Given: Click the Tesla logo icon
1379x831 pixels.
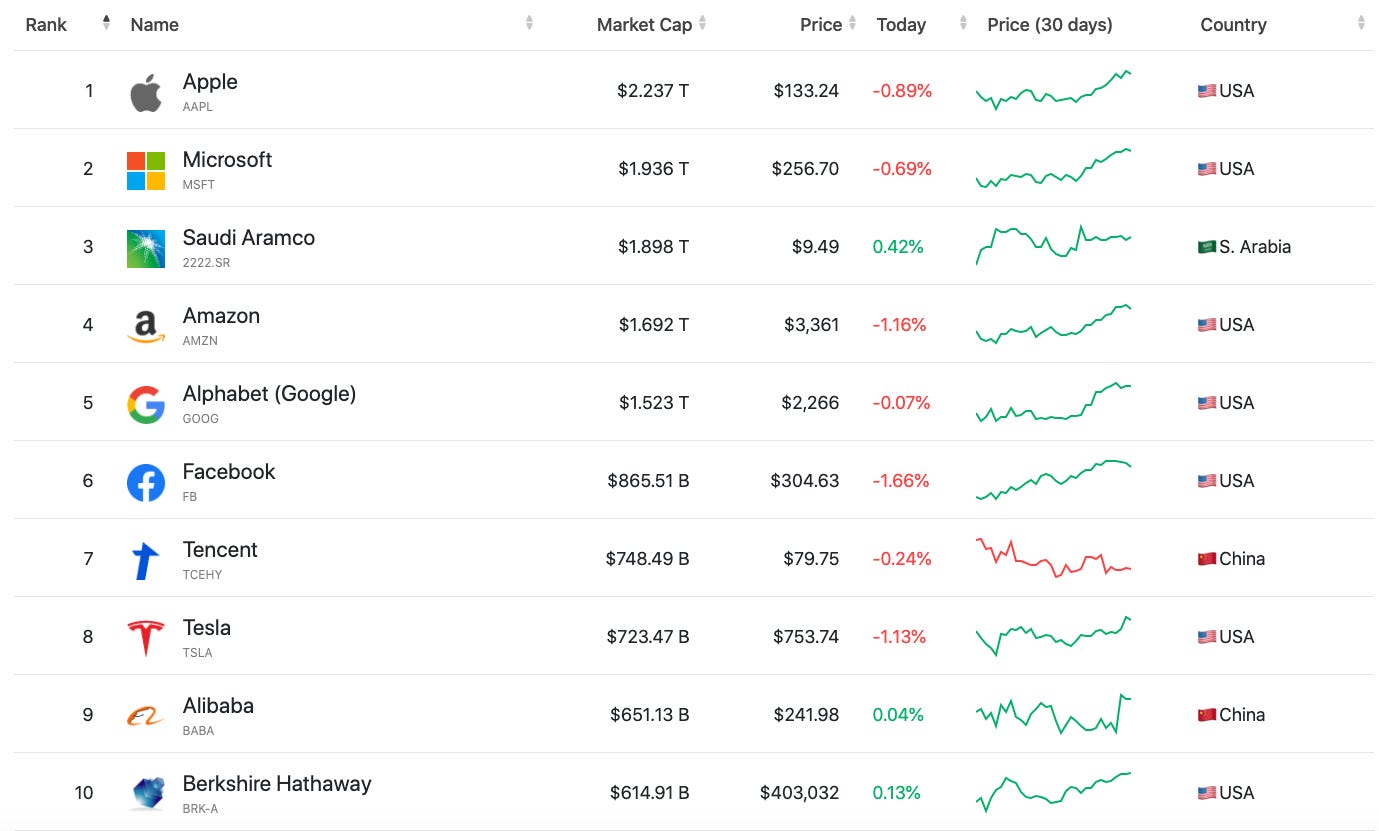Looking at the screenshot, I should point(146,638).
